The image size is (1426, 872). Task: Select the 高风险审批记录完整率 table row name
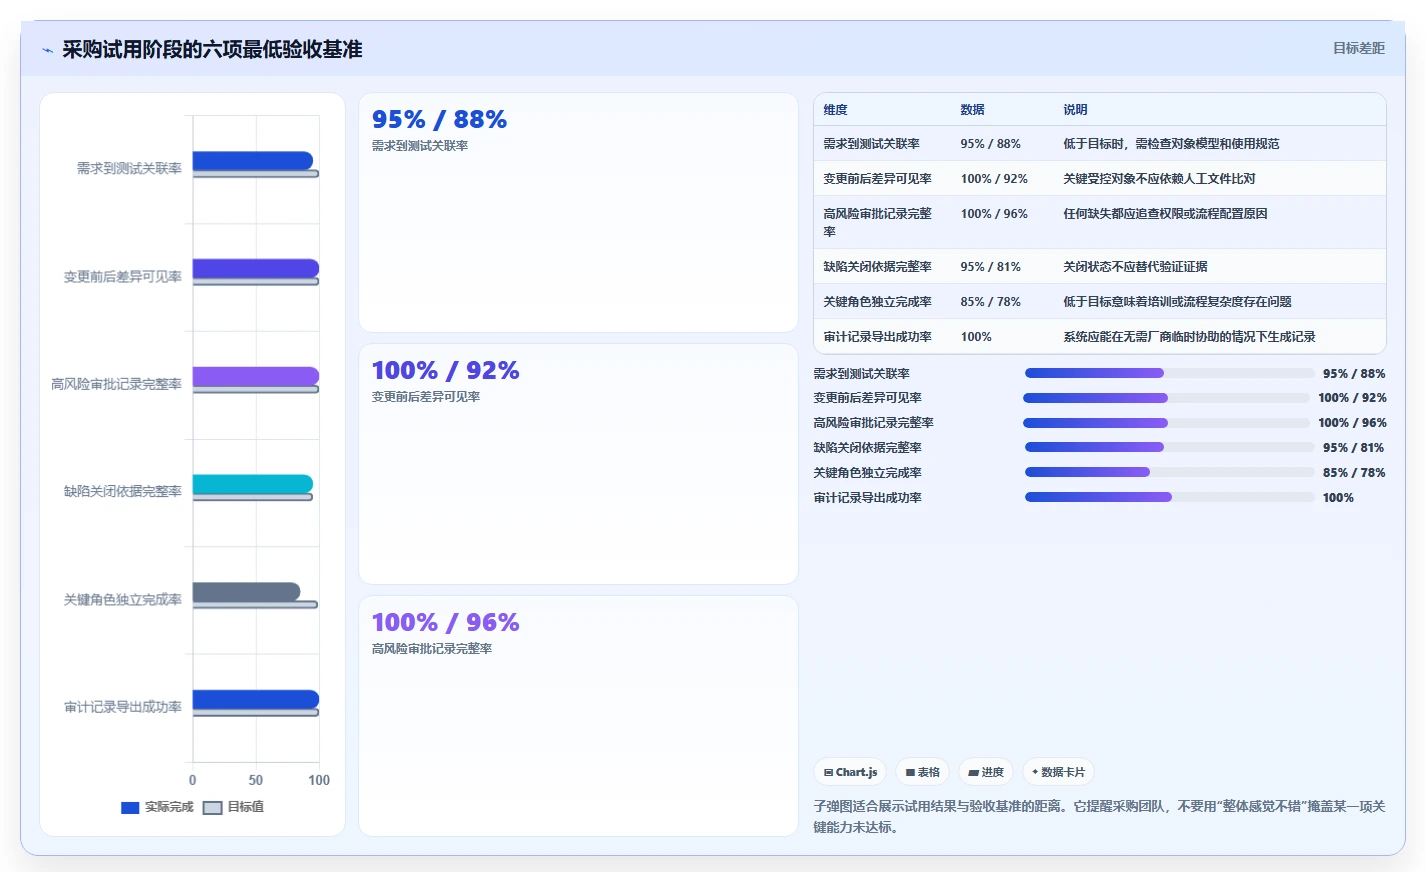coord(877,222)
